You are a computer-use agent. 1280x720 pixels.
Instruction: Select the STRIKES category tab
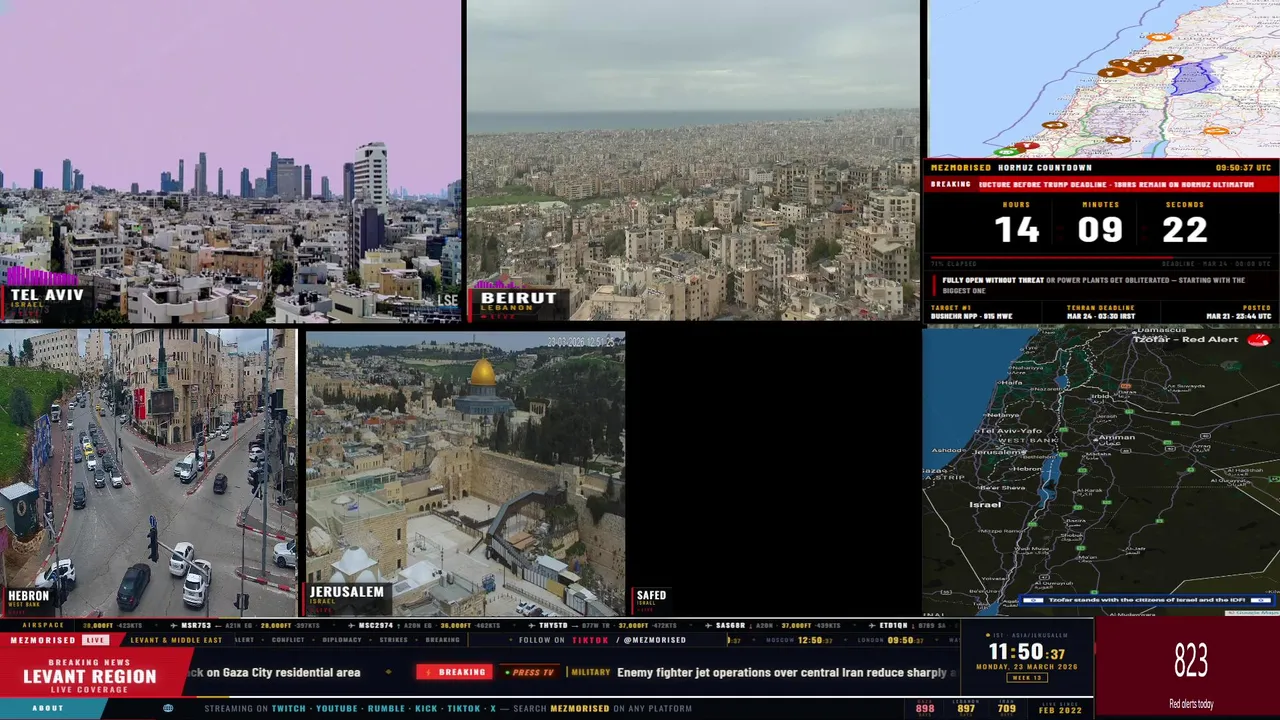click(394, 640)
